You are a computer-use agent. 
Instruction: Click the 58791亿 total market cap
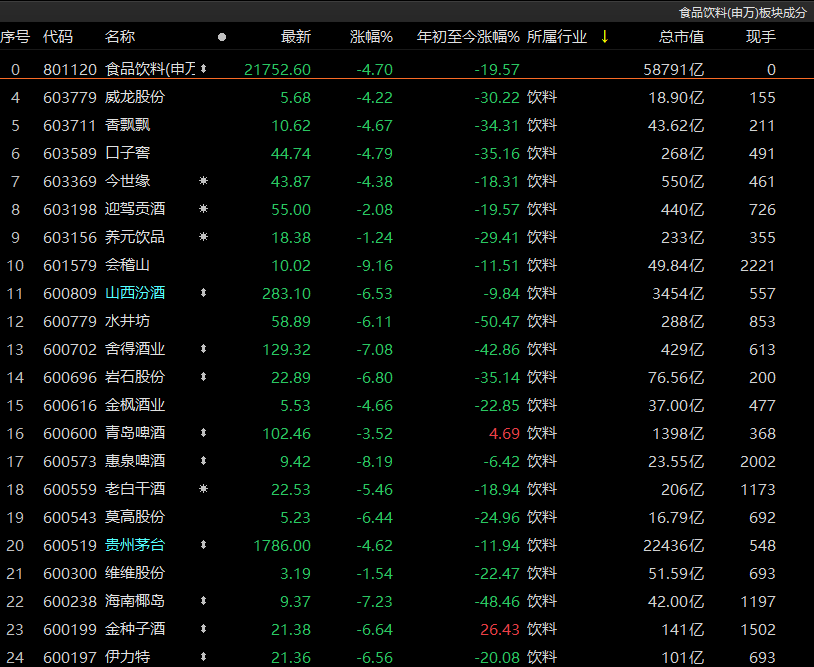(x=674, y=70)
